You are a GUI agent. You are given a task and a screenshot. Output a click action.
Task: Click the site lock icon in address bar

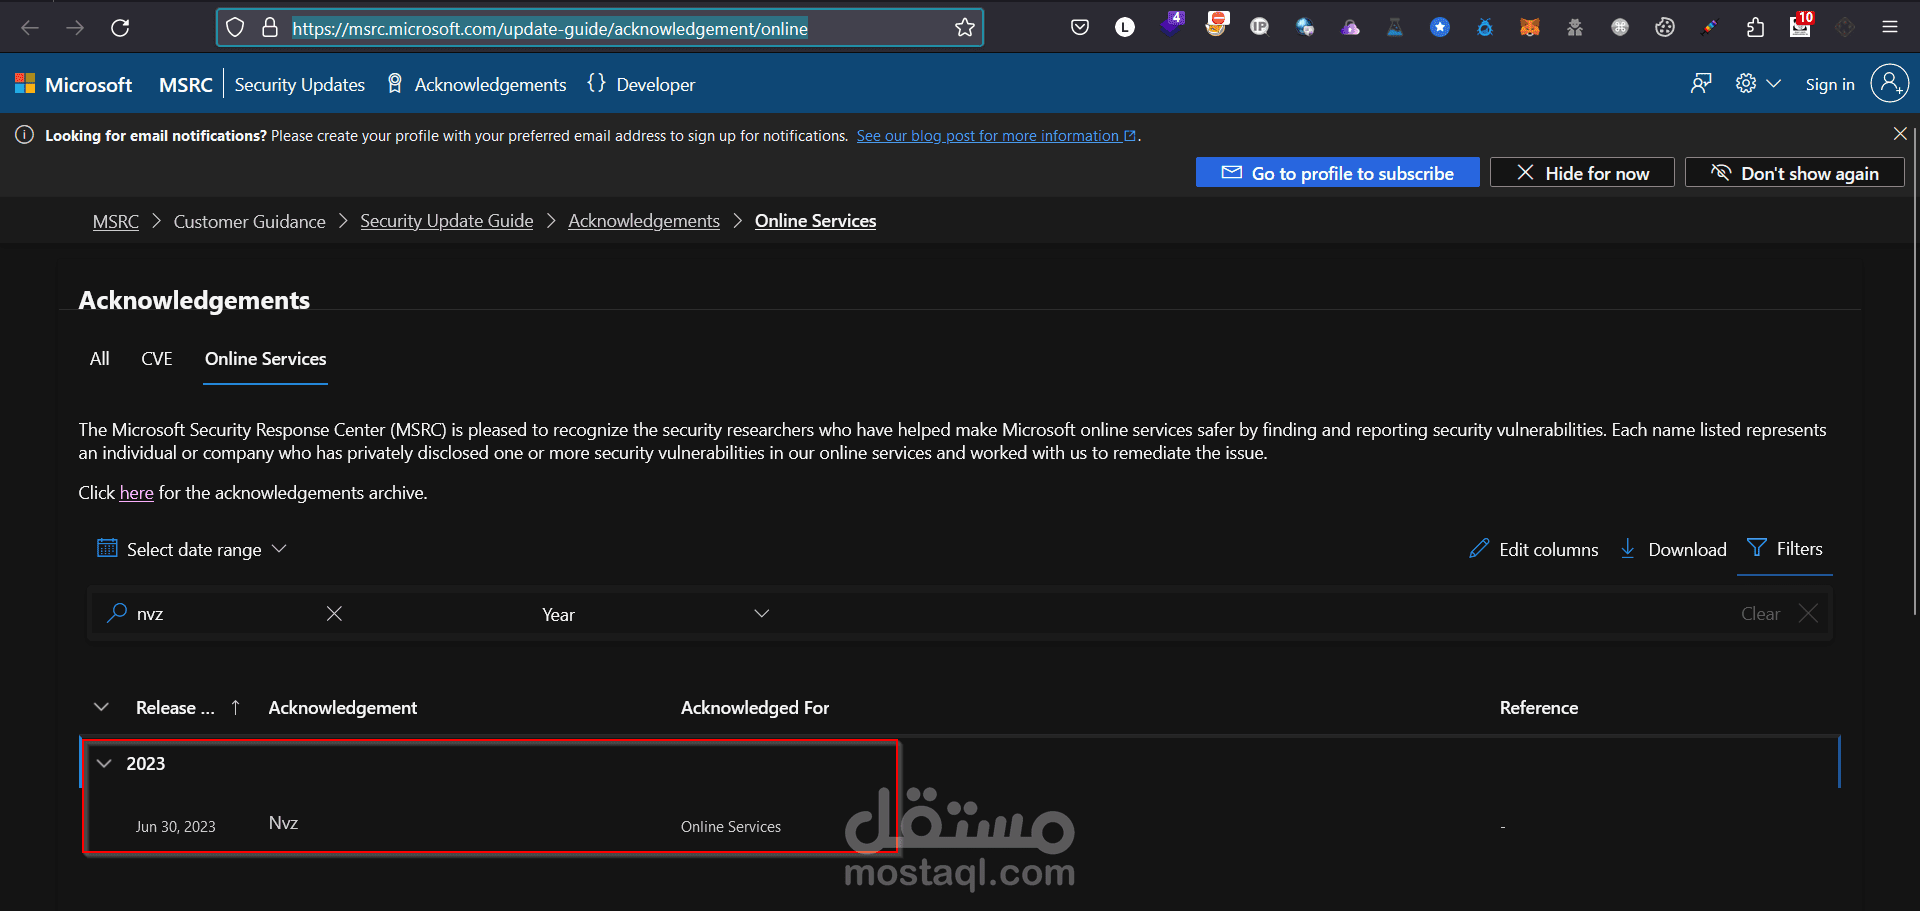(x=270, y=28)
